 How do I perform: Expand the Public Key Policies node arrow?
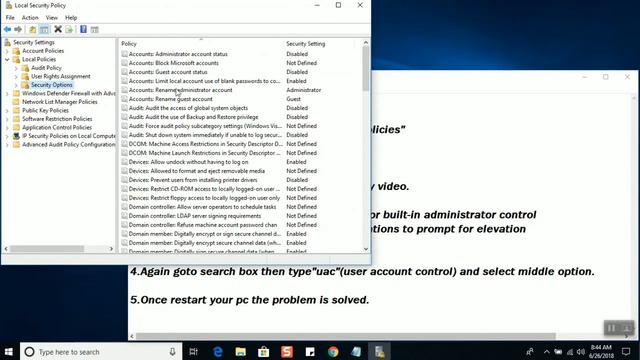tap(7, 111)
